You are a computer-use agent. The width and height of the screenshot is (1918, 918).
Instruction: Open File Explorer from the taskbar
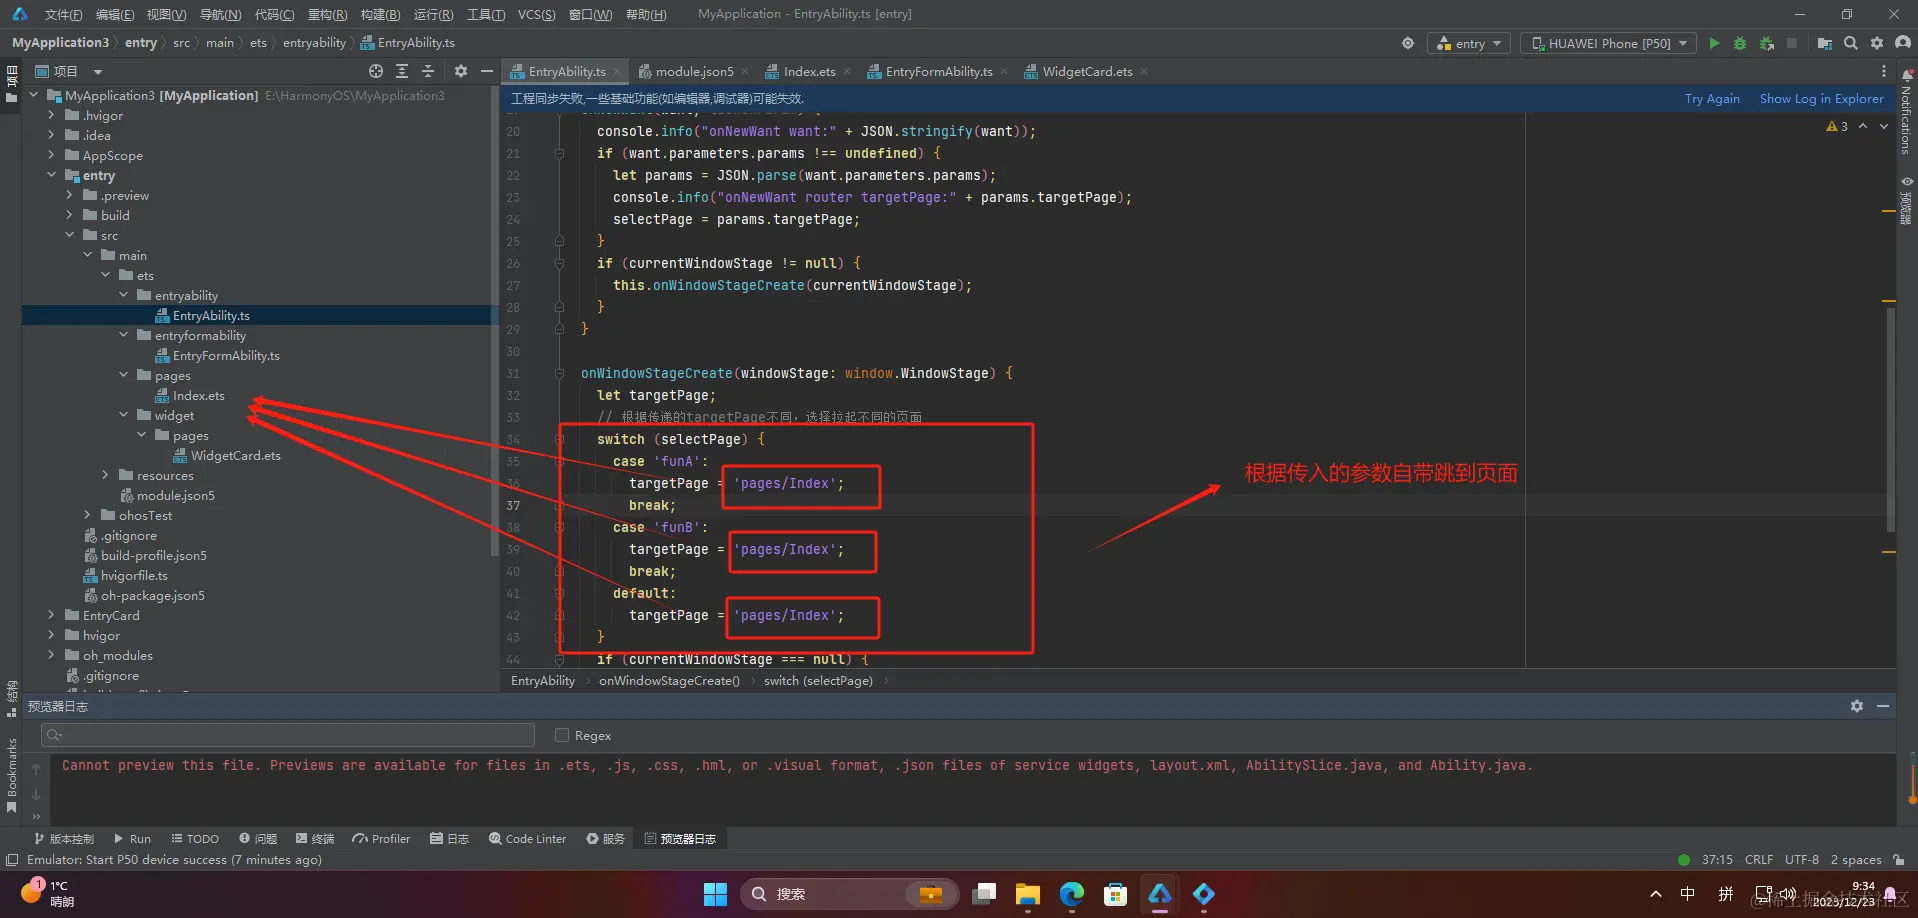pos(1027,894)
